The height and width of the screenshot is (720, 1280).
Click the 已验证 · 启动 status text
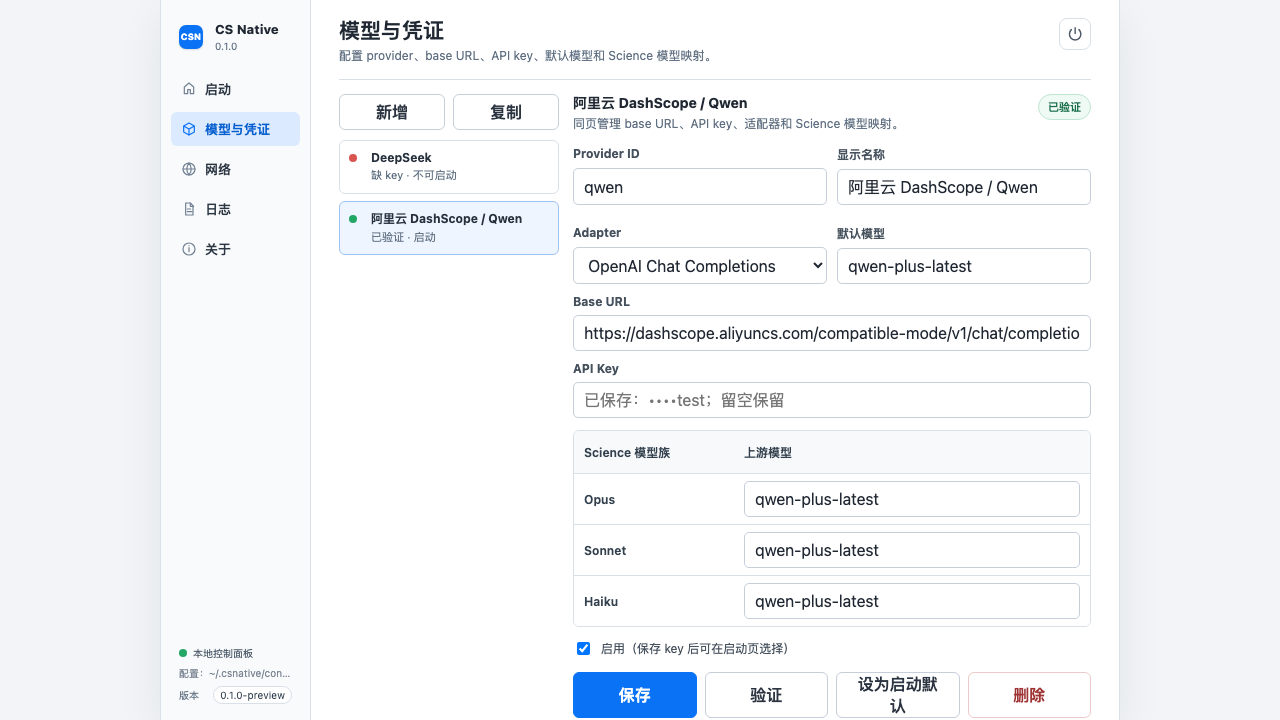pyautogui.click(x=404, y=237)
